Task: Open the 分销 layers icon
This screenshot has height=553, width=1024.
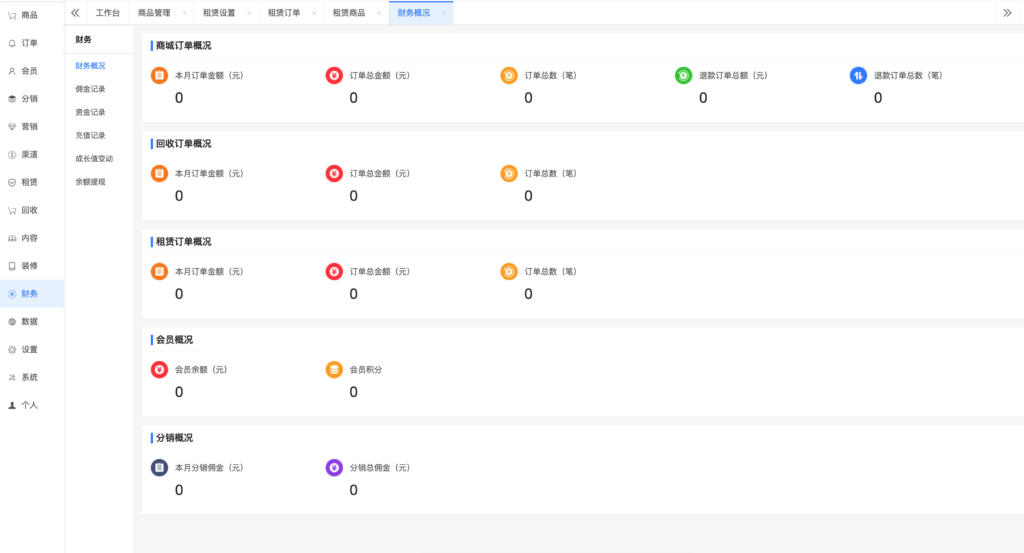Action: coord(12,99)
